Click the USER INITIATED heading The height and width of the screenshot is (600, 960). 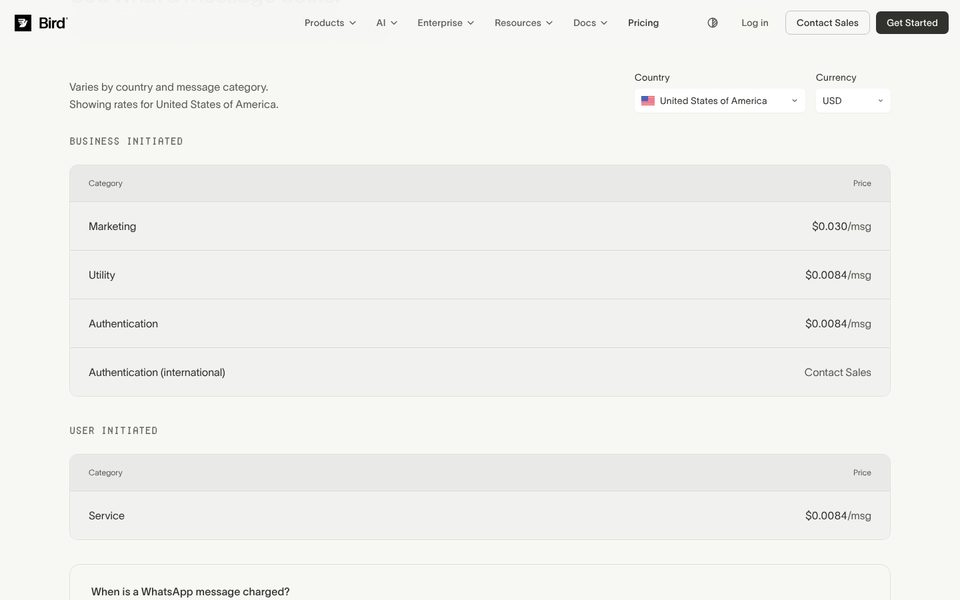(x=113, y=430)
